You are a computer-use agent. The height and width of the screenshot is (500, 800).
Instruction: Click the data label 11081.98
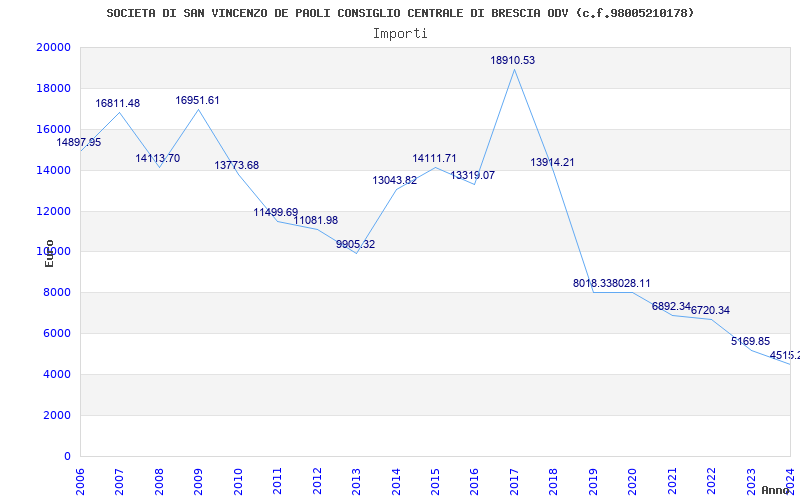point(315,220)
